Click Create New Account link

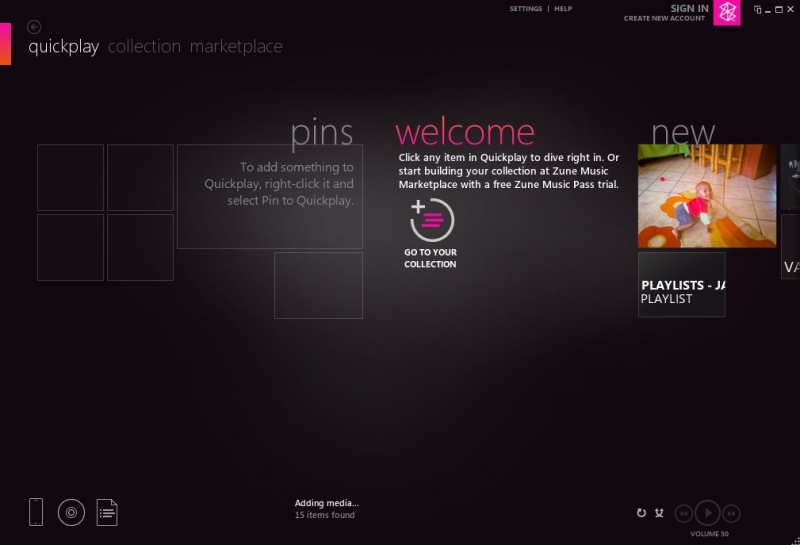point(665,18)
